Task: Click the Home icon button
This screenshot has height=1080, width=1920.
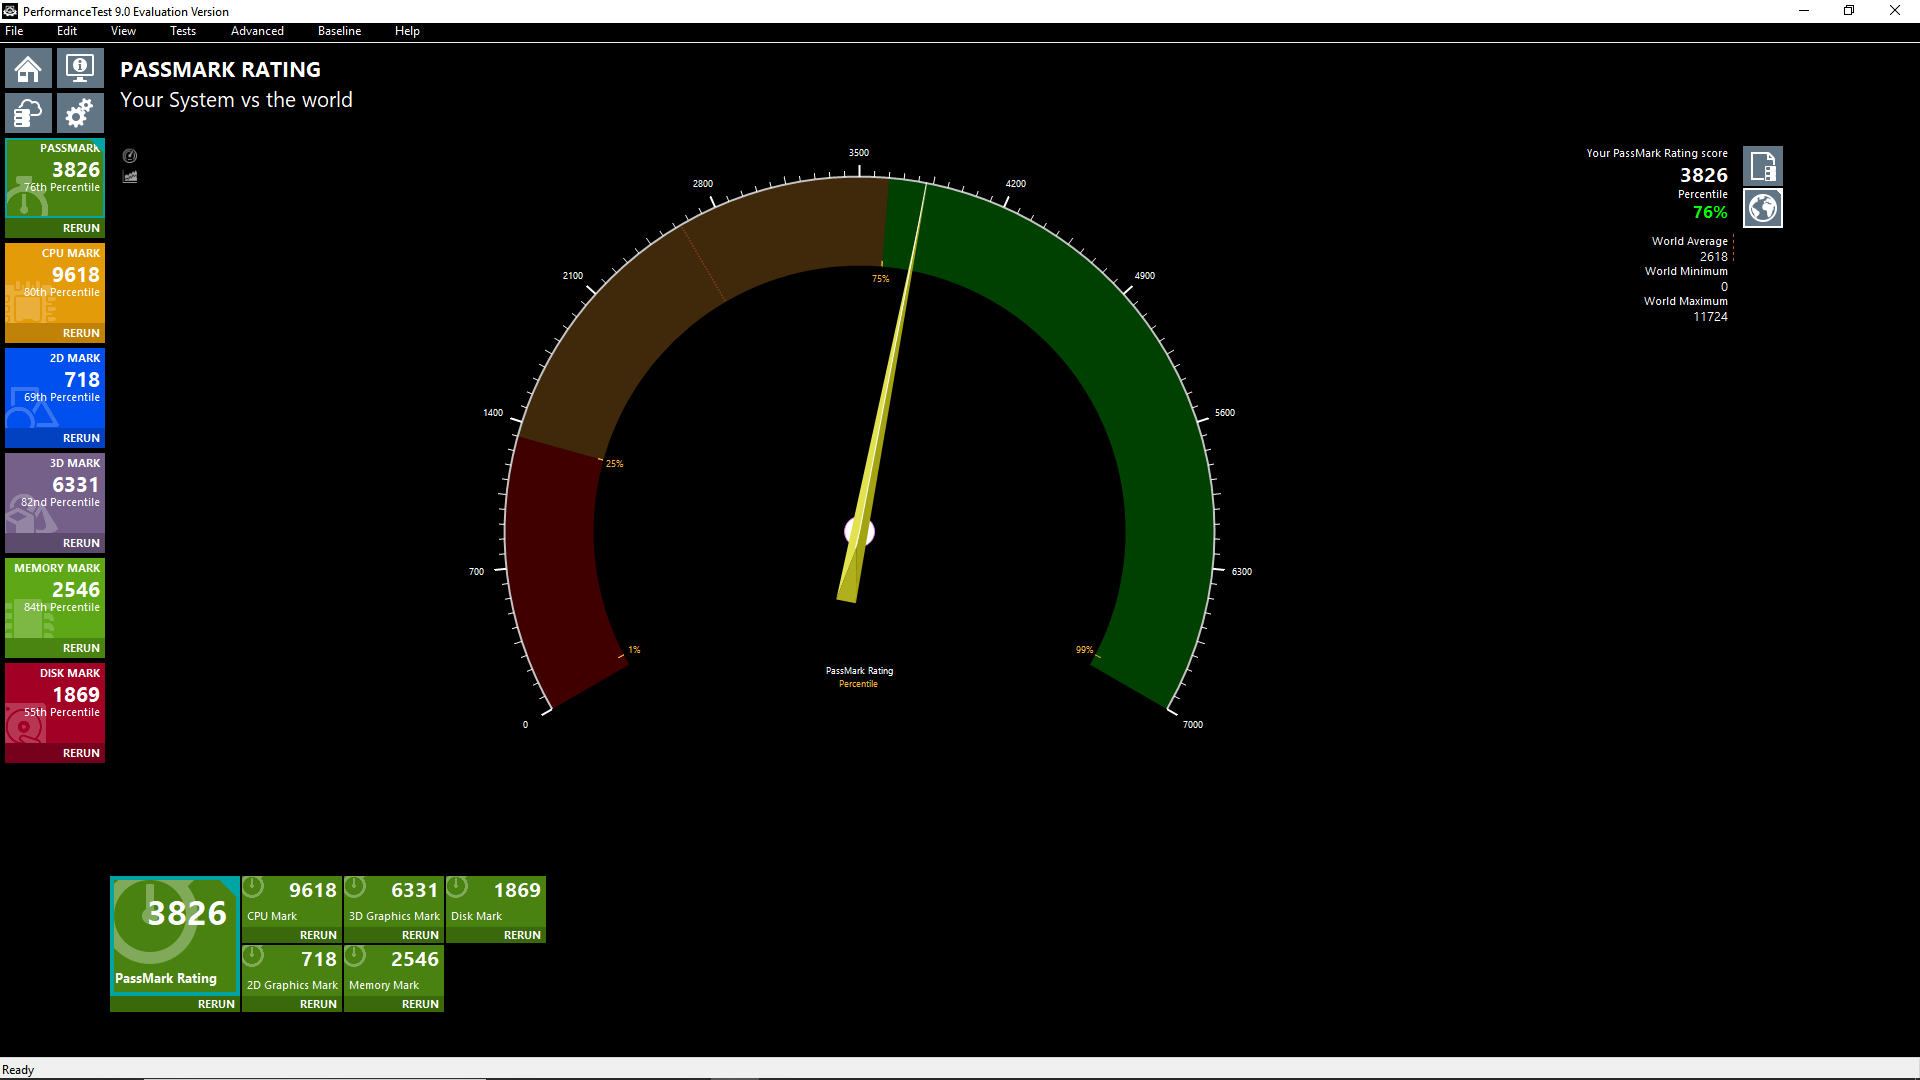Action: 28,69
